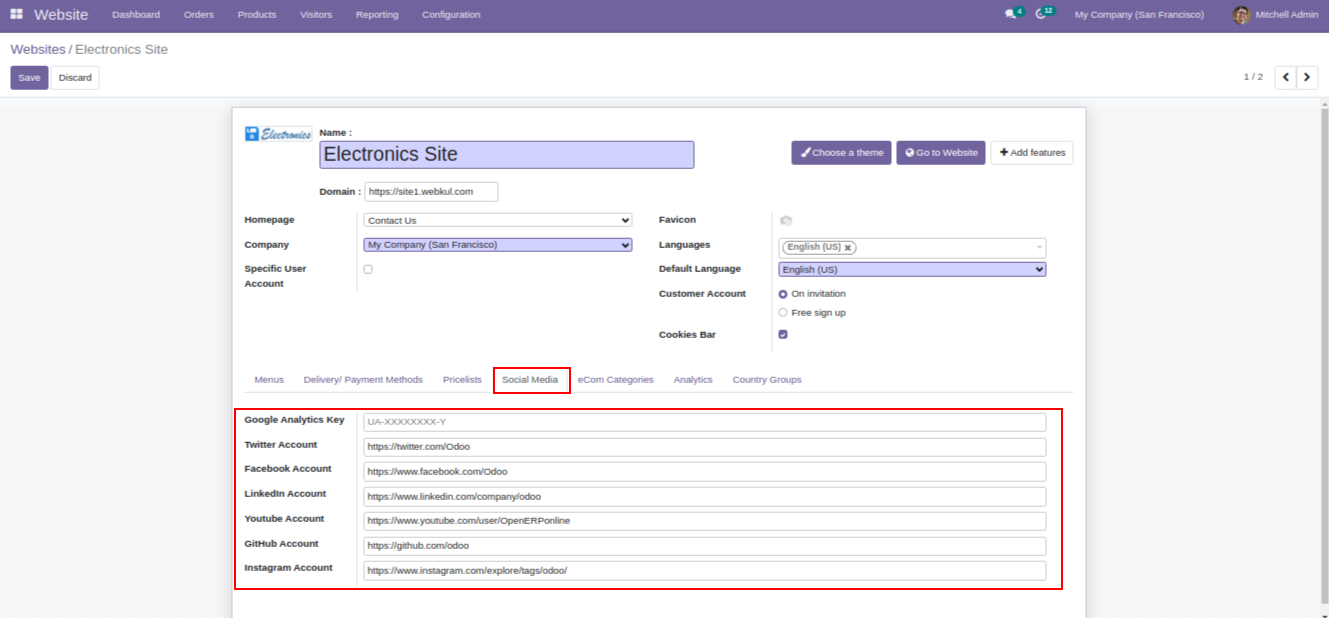Switch to Country Groups tab
The height and width of the screenshot is (618, 1329).
pos(767,380)
